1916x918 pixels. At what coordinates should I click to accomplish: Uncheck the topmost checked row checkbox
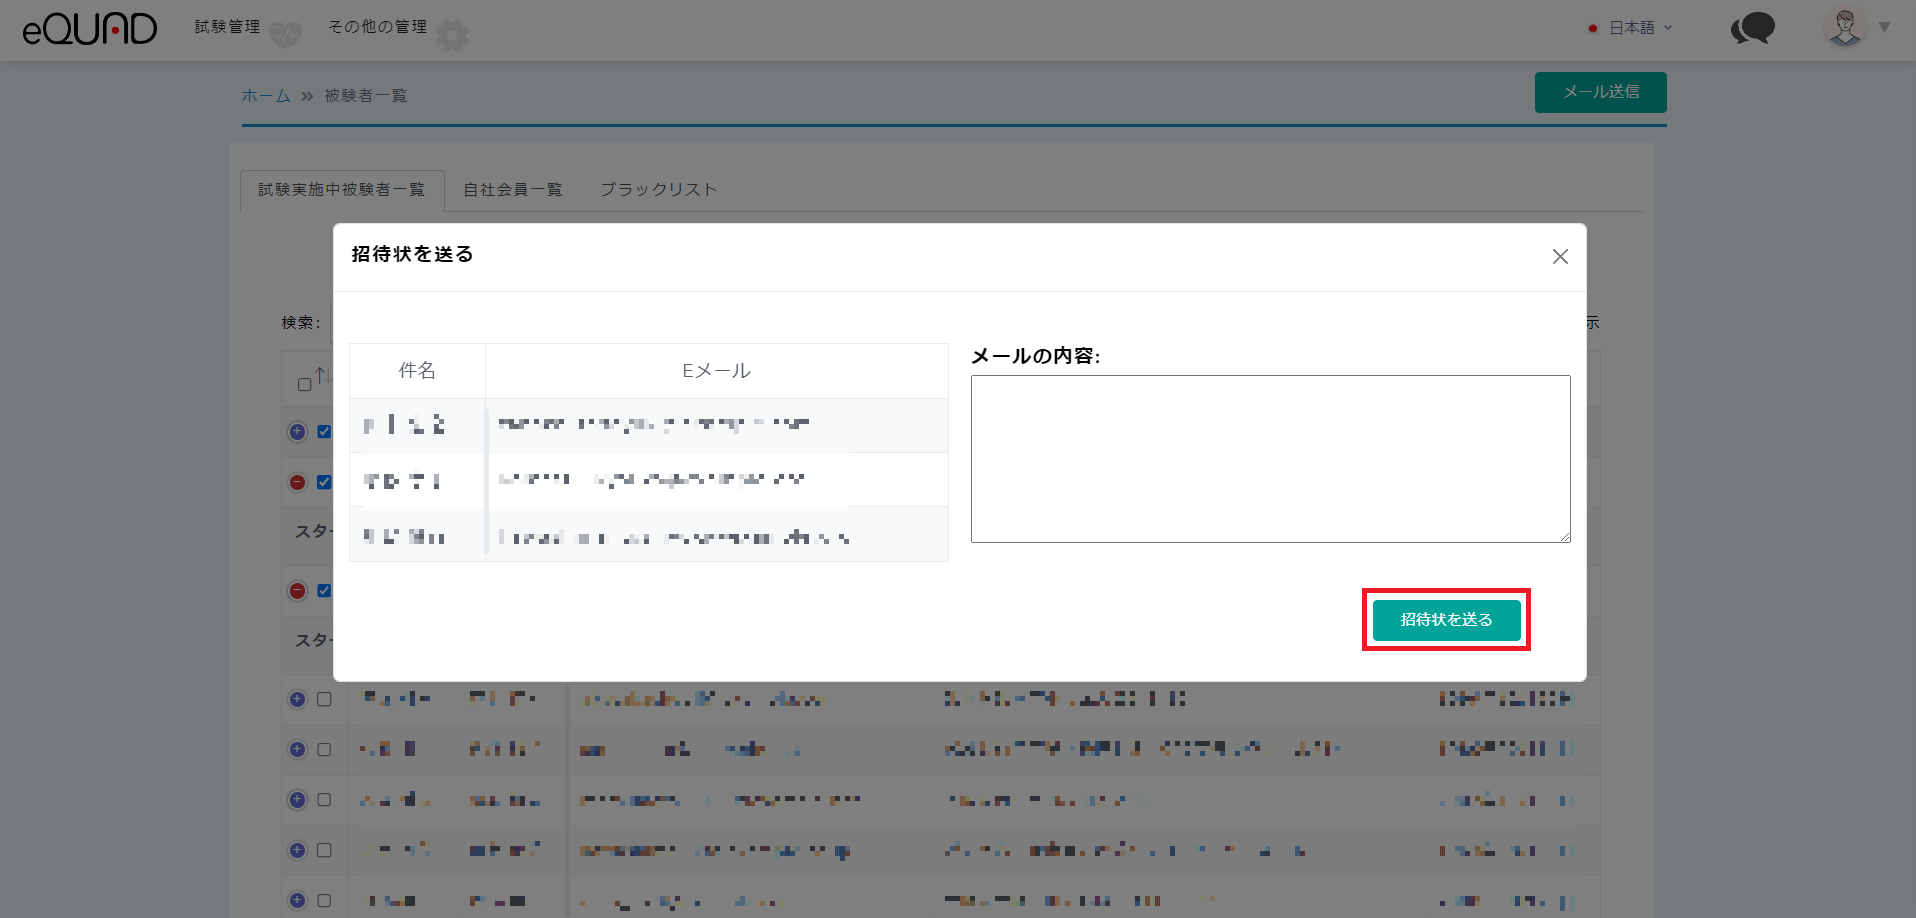point(324,432)
